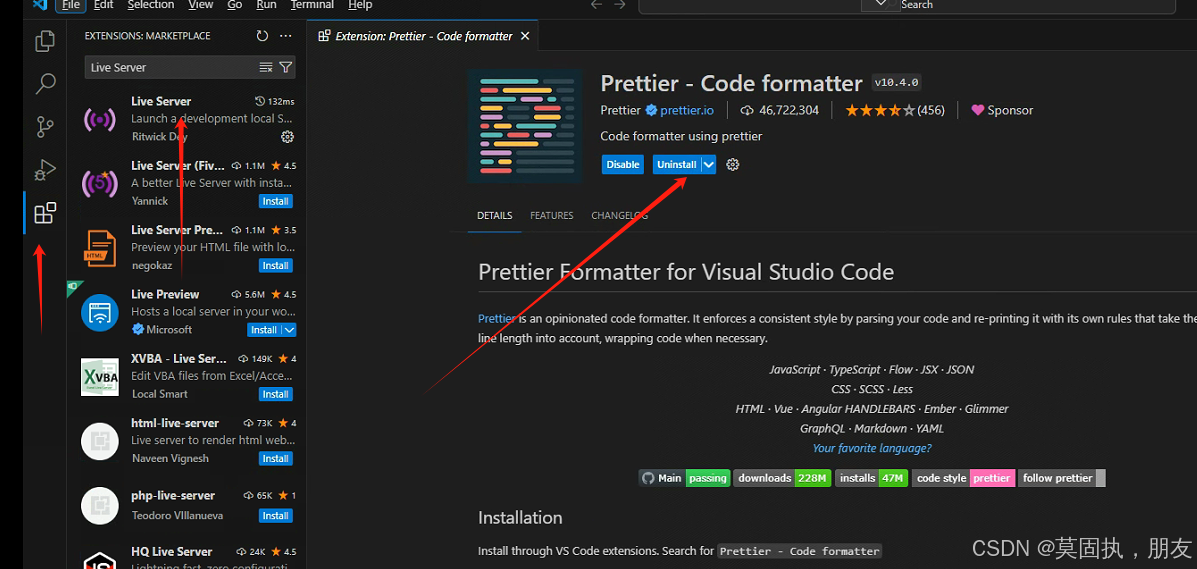The width and height of the screenshot is (1197, 569).
Task: Open the prettier.io publisher link
Action: pyautogui.click(x=687, y=110)
